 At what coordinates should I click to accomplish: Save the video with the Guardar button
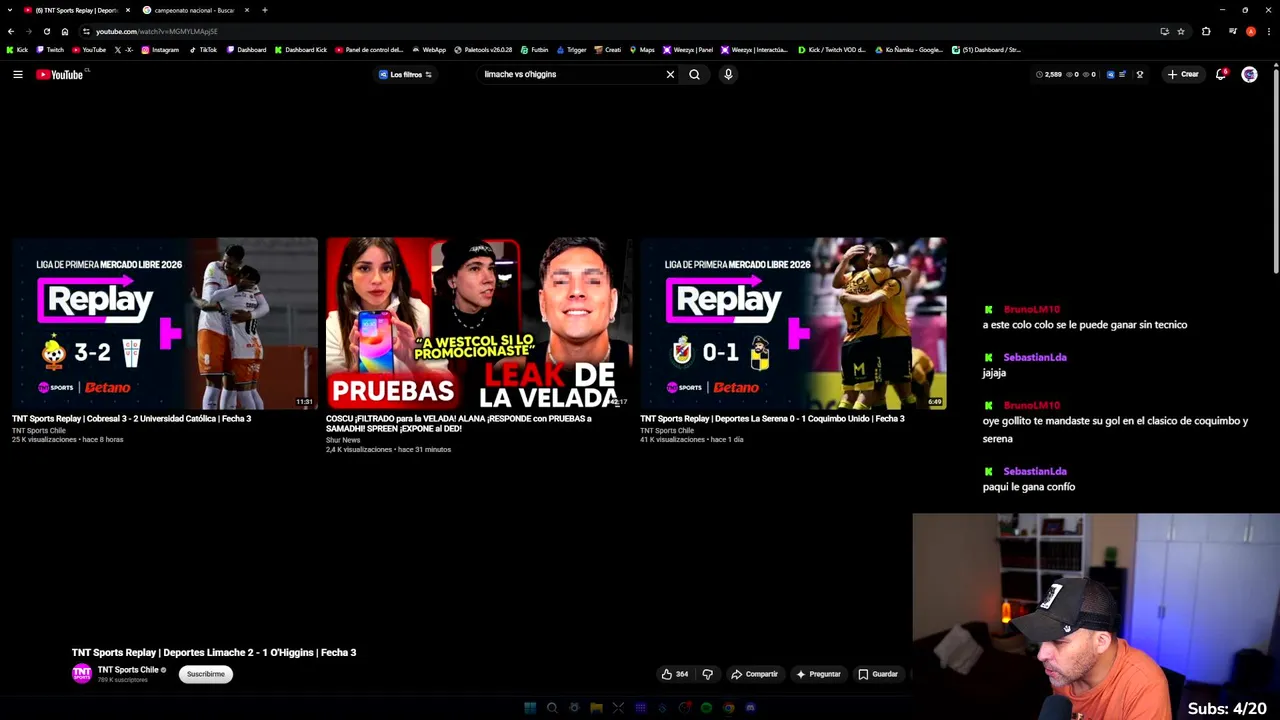(x=878, y=674)
